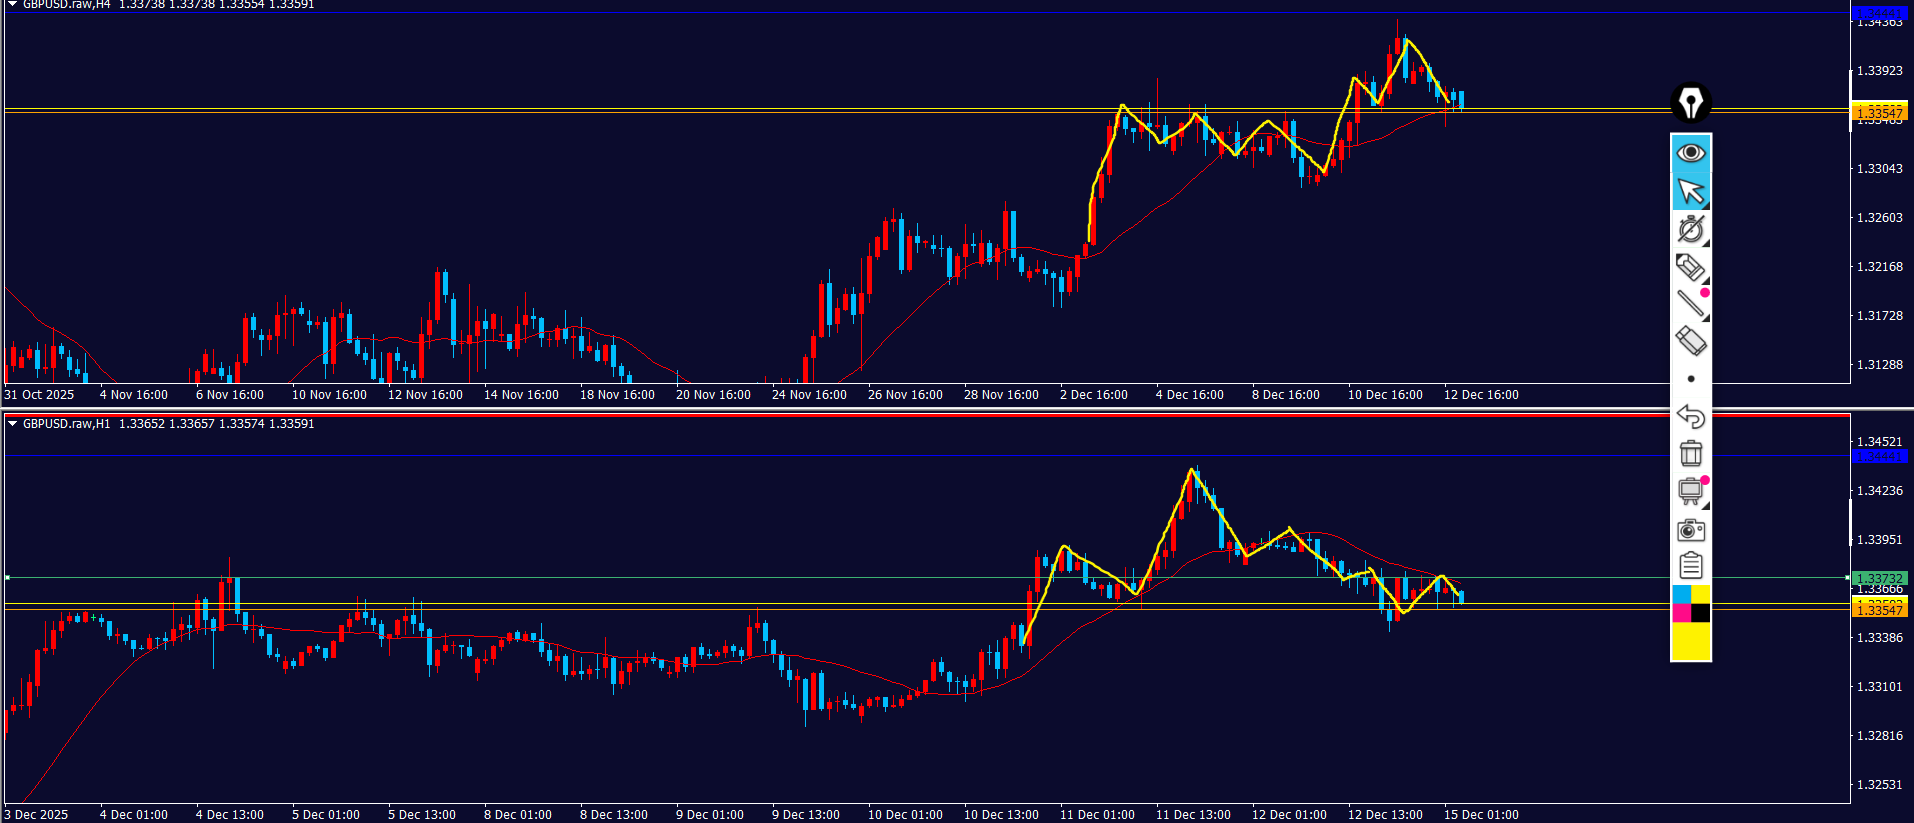Undo the last drawing stroke
Screen dimensions: 1914x823
point(1690,416)
